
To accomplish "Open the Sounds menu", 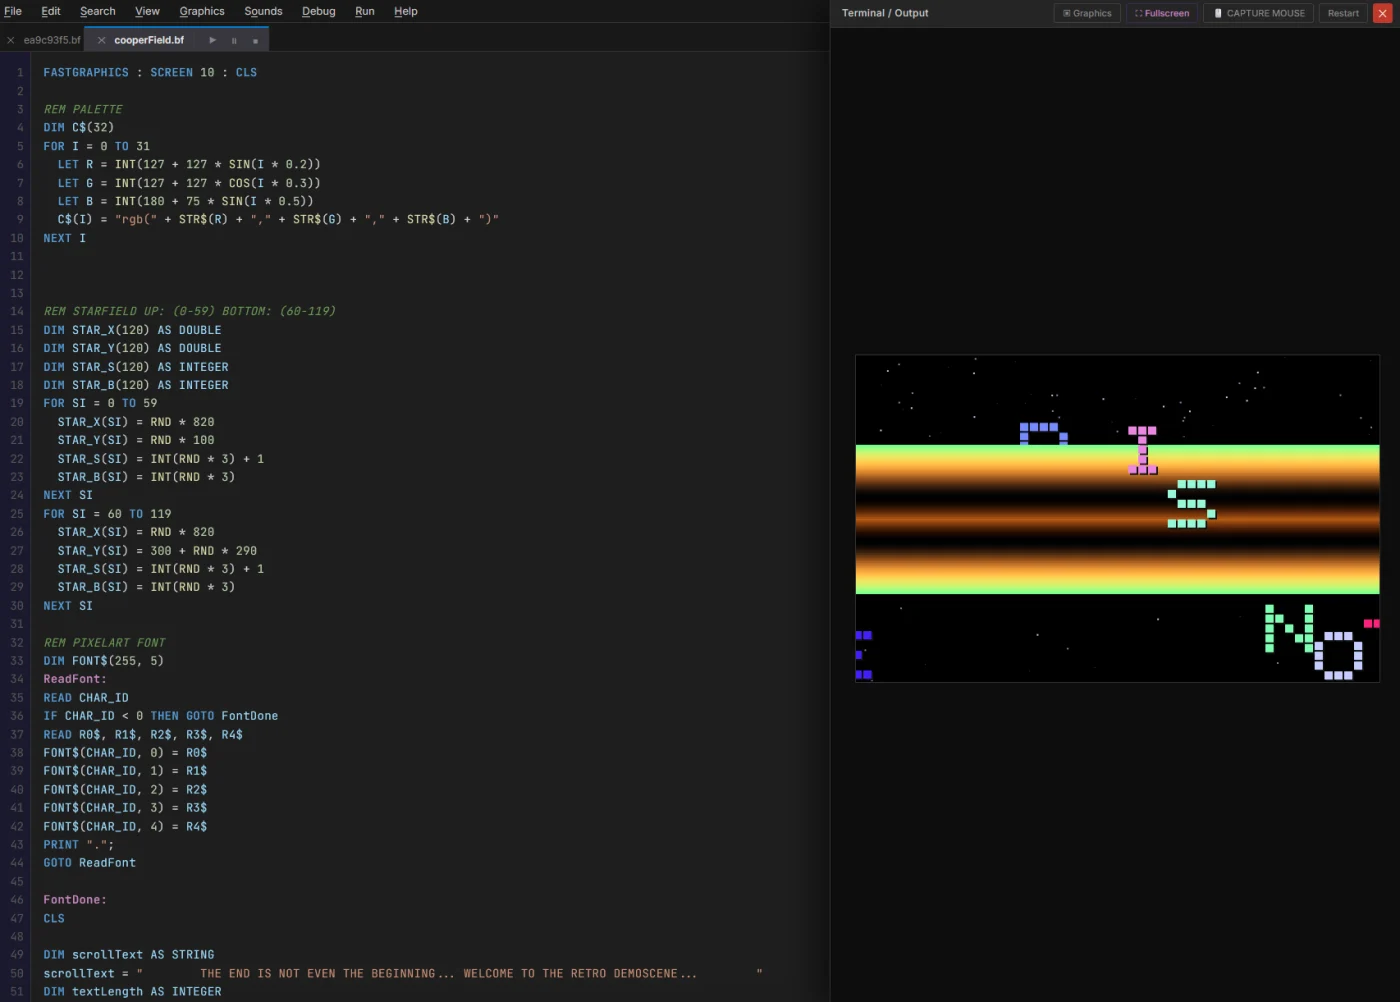I will pyautogui.click(x=263, y=11).
